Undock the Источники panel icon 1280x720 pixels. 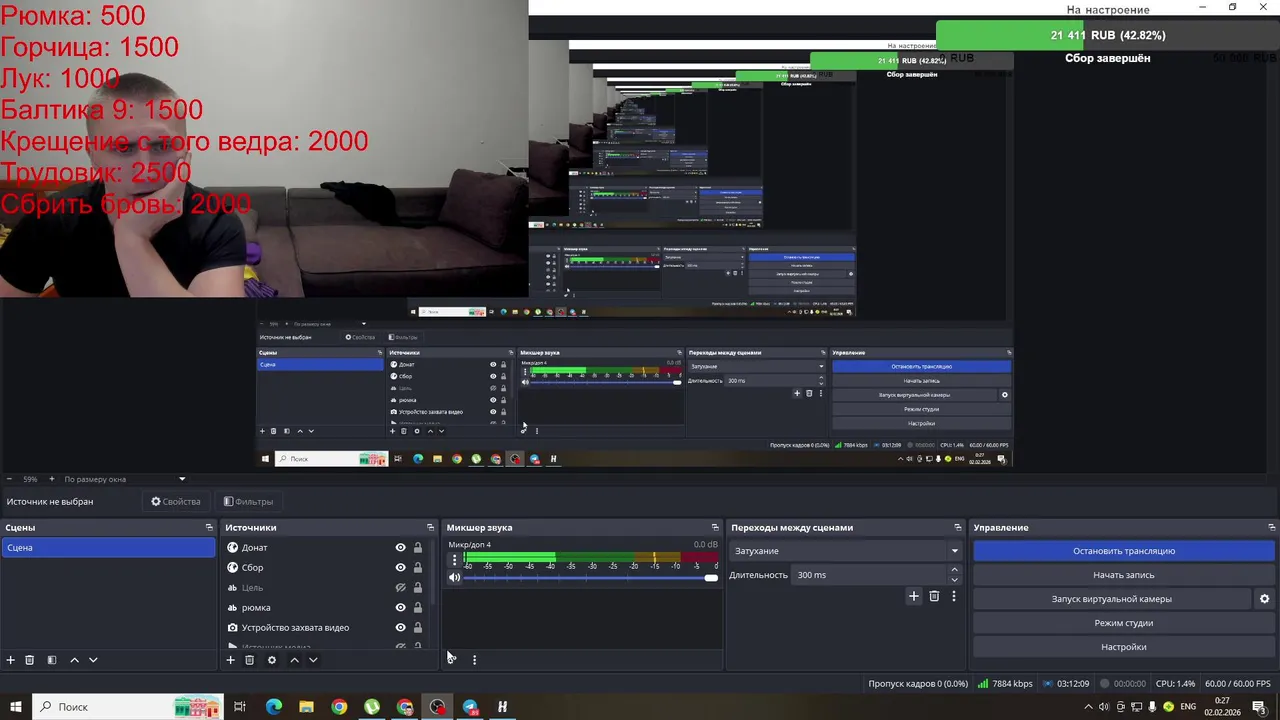click(x=431, y=527)
